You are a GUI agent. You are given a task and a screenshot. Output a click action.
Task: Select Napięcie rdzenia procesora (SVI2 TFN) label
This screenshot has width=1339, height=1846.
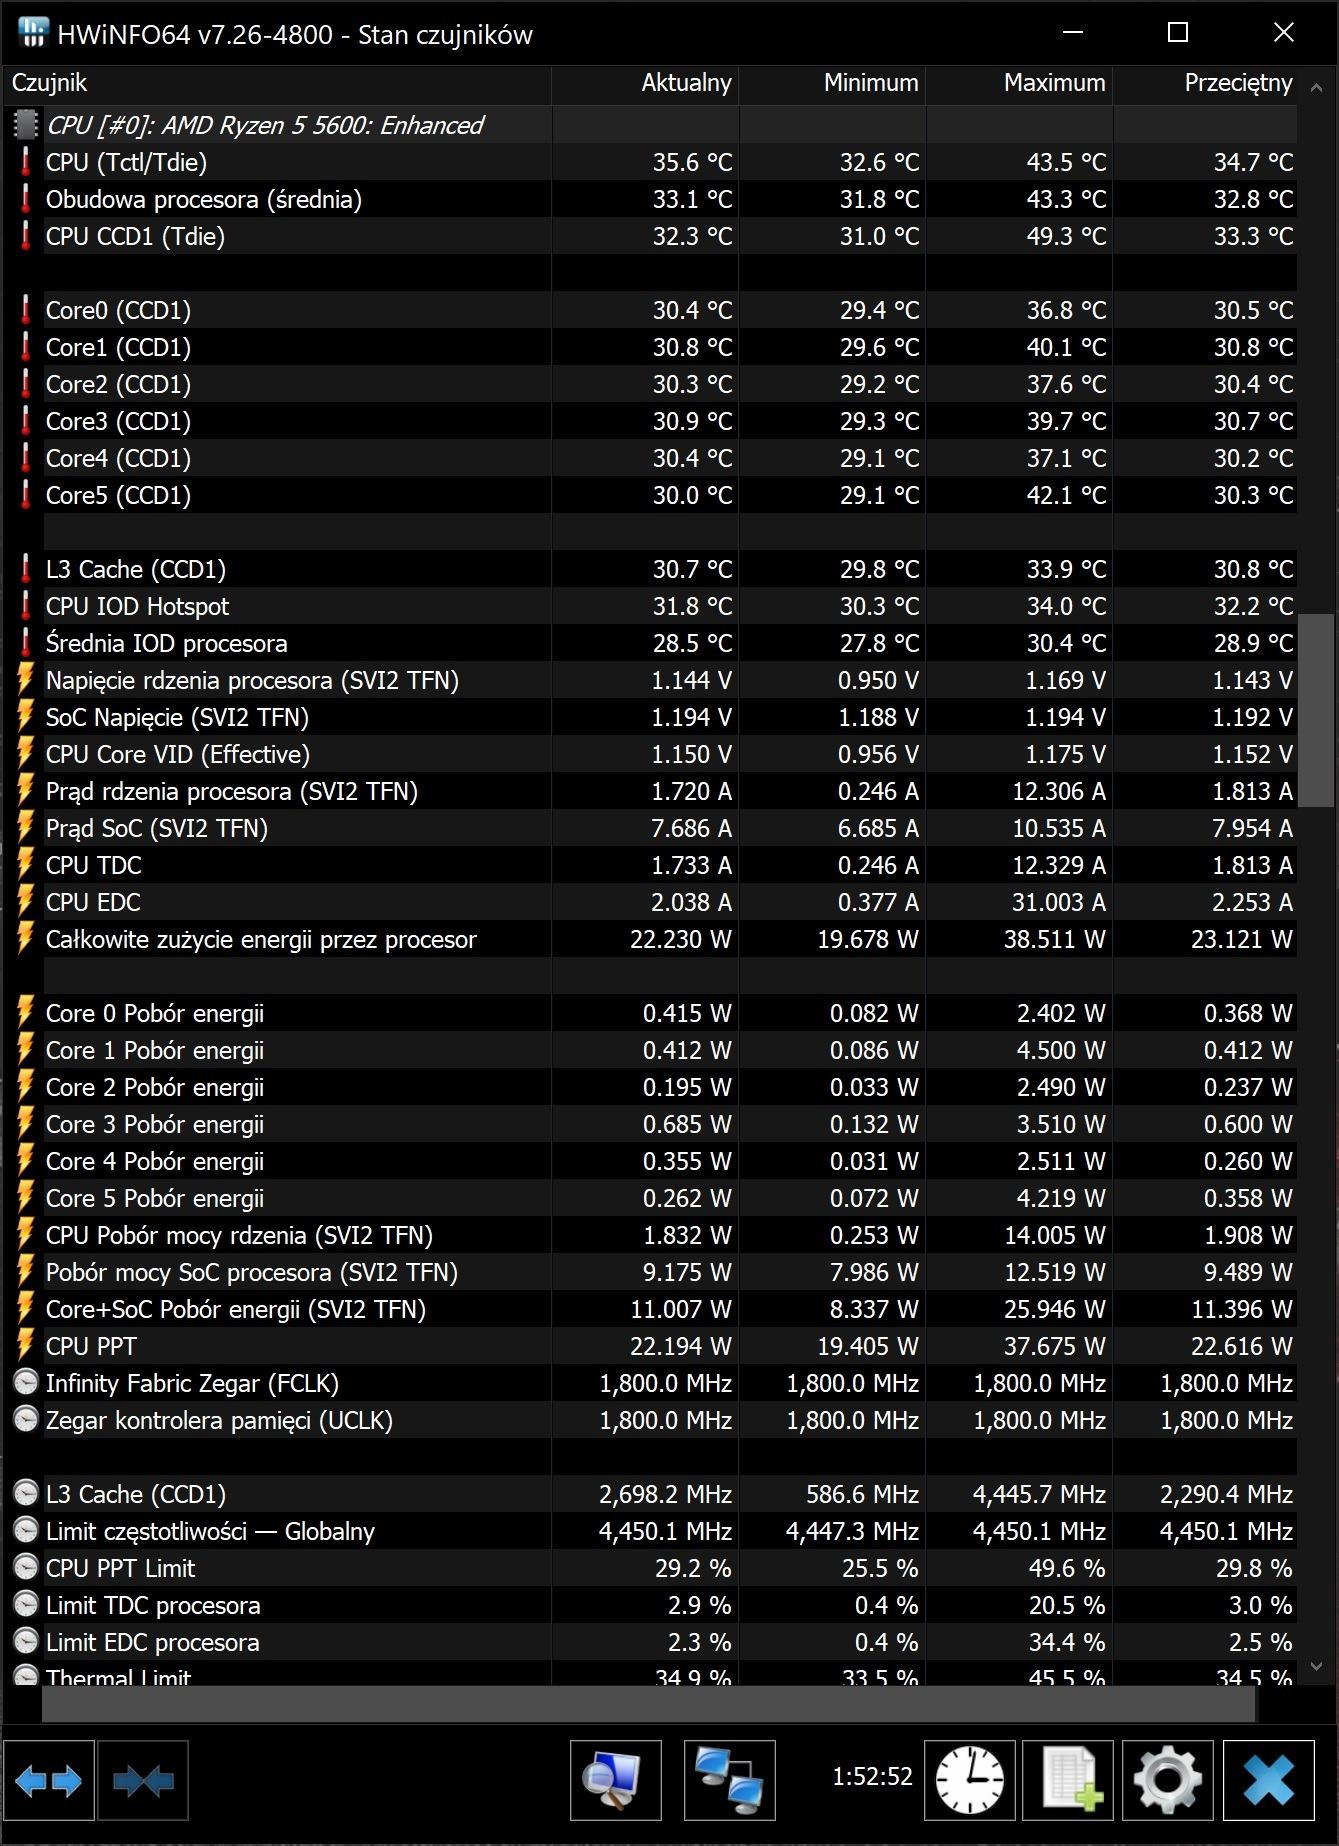(252, 680)
